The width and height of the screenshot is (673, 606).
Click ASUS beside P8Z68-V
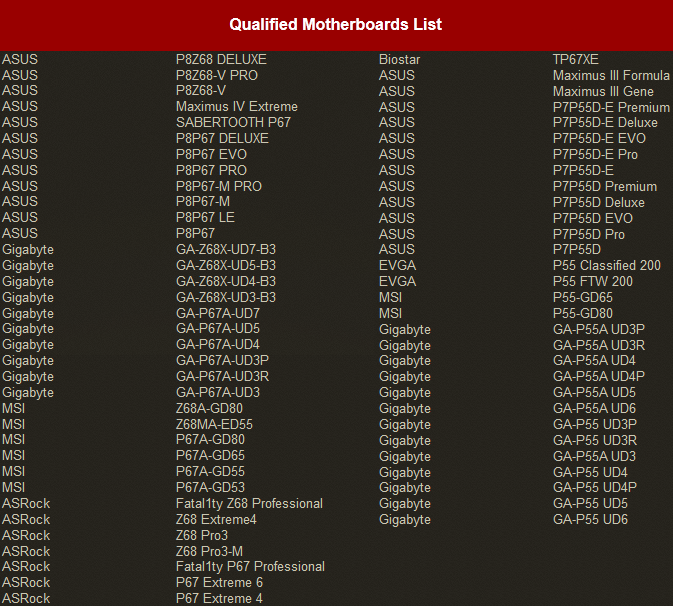tap(20, 90)
